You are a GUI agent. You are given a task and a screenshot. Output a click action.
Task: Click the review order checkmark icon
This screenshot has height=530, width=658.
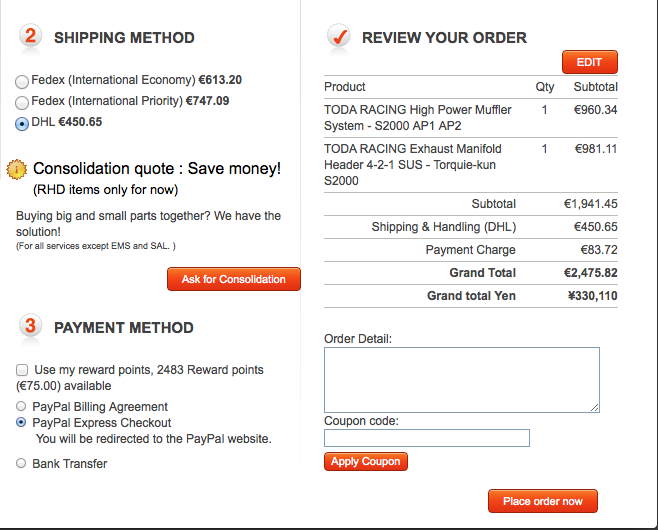click(x=338, y=38)
